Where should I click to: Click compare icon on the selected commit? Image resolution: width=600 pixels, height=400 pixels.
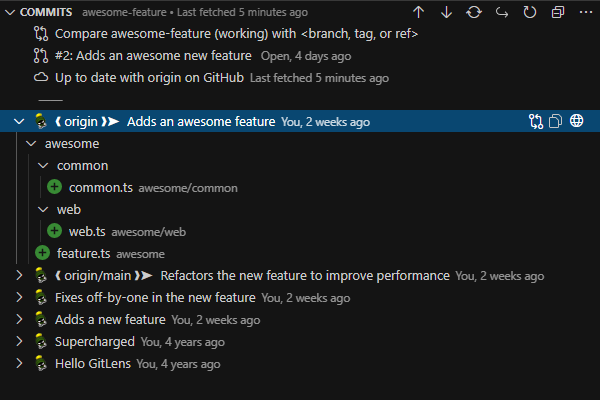[x=536, y=122]
